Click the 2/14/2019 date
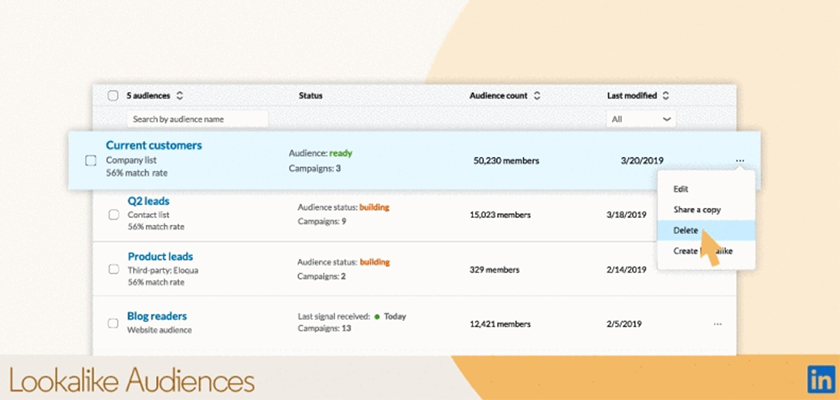This screenshot has width=840, height=400. (626, 270)
